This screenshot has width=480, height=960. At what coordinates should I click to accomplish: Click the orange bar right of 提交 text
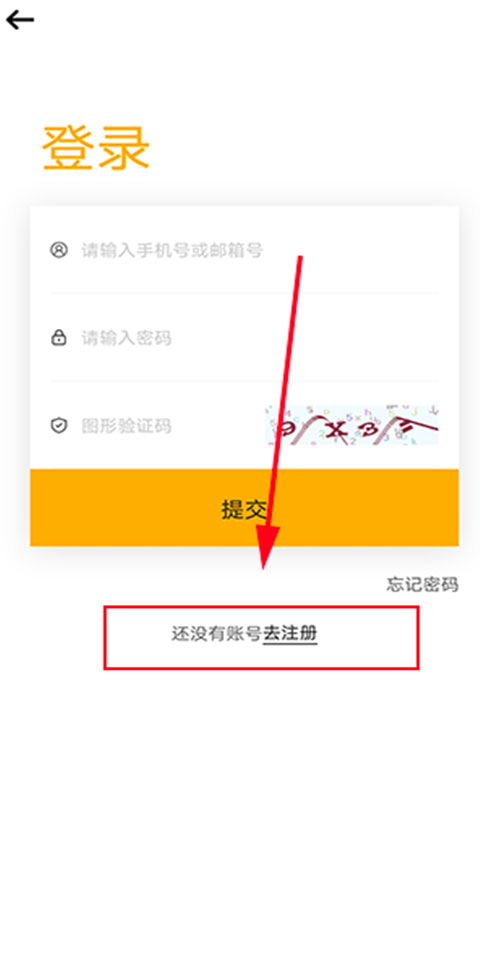367,508
